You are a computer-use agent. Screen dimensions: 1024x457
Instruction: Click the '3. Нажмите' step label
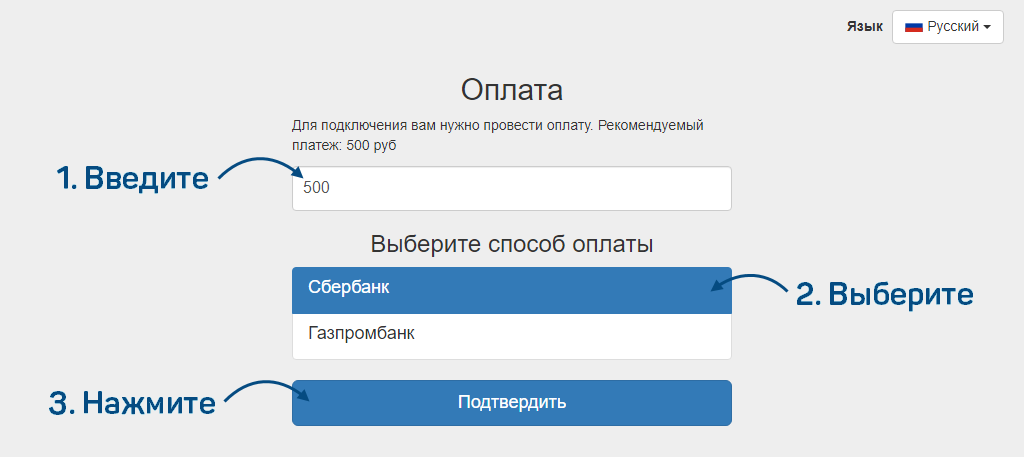click(132, 403)
